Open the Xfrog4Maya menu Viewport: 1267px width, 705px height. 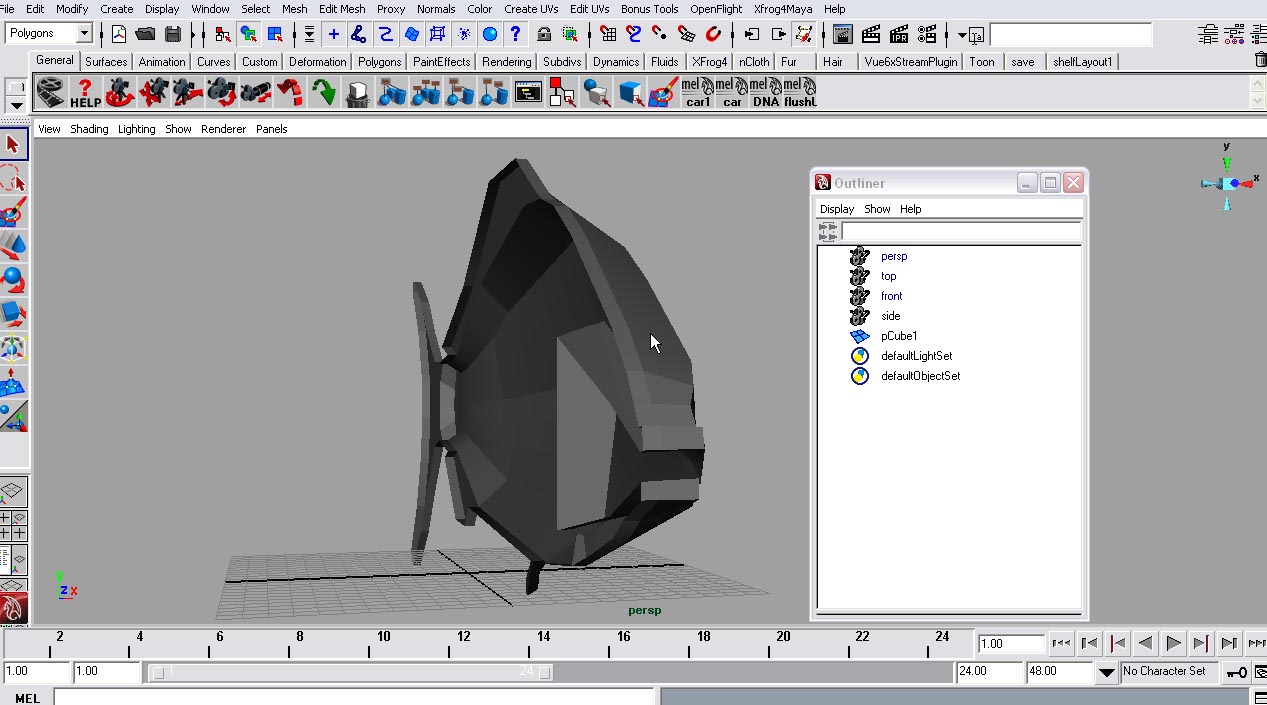pyautogui.click(x=783, y=9)
